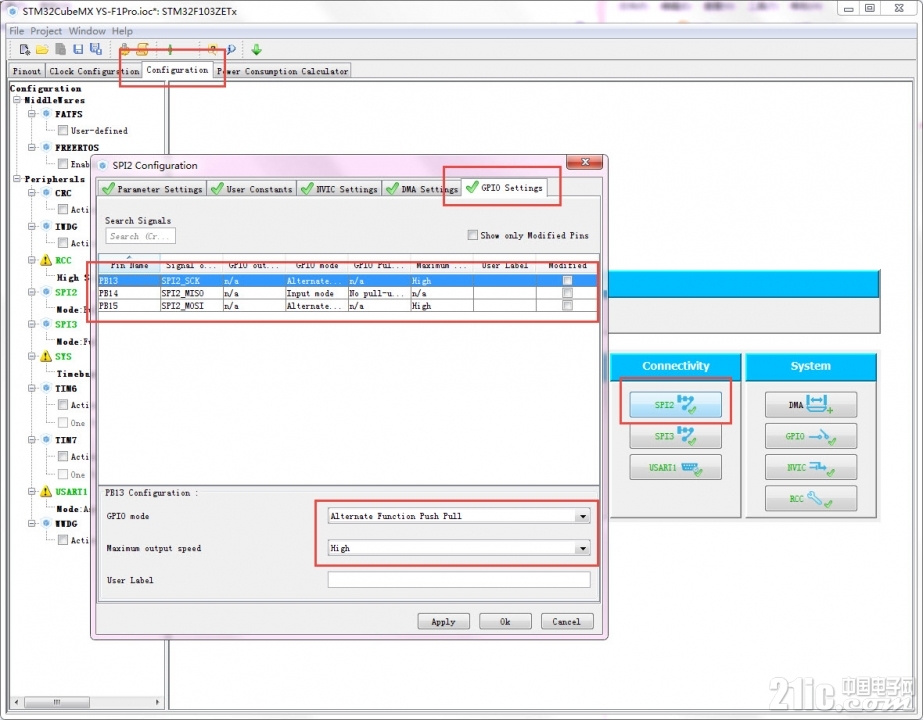Viewport: 923px width, 720px height.
Task: Switch to Power Consumption Calculator tab
Action: click(283, 71)
